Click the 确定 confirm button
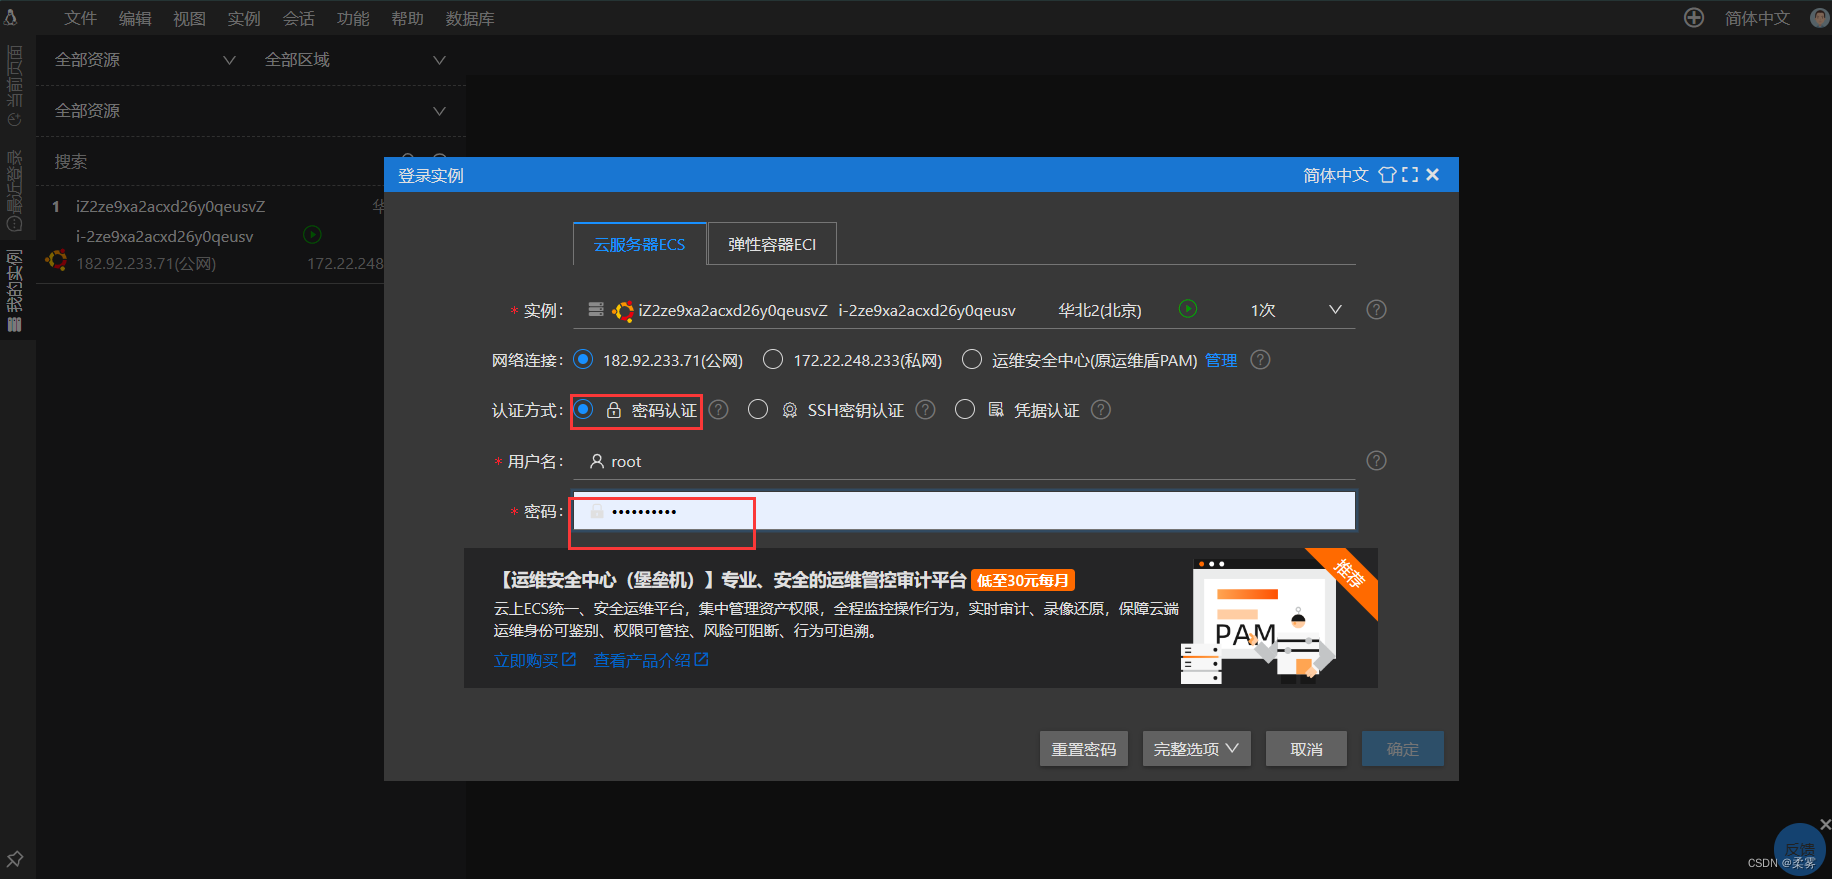1832x879 pixels. 1403,749
